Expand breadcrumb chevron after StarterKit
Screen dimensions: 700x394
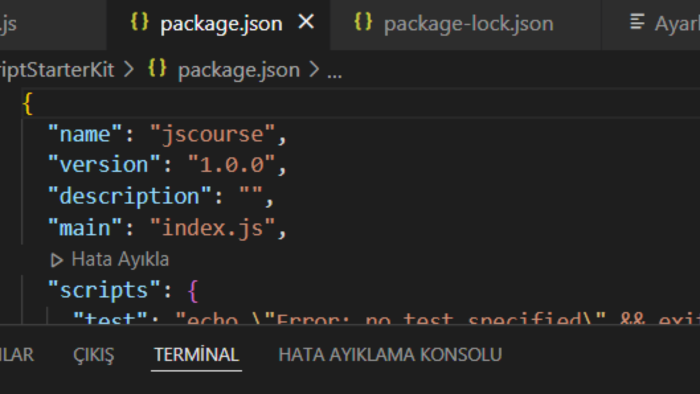129,69
